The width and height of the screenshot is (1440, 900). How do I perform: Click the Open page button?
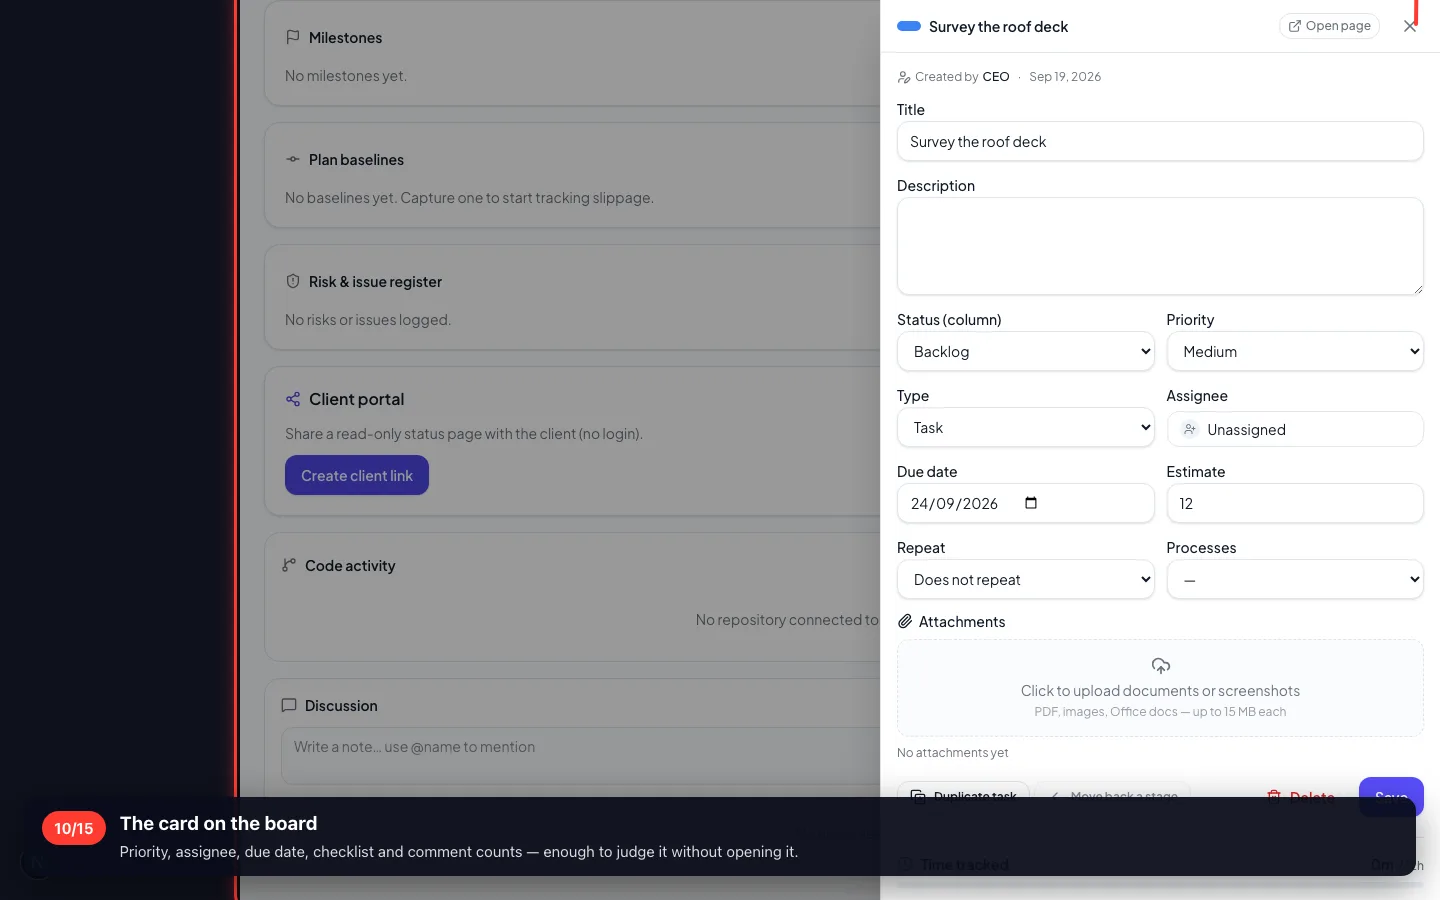click(1329, 26)
